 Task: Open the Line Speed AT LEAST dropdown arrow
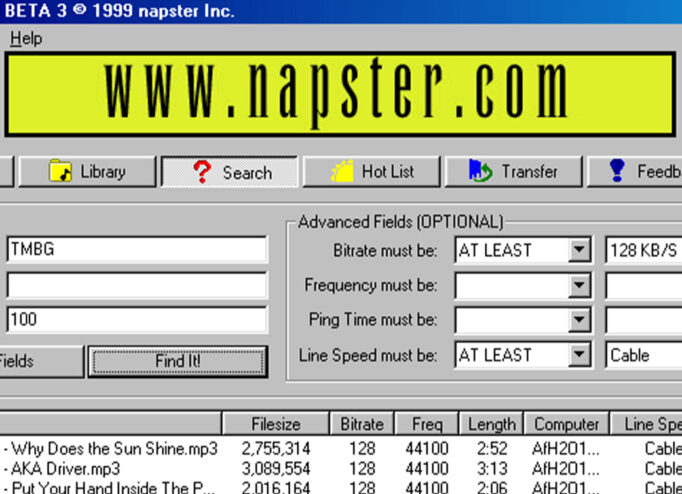[x=579, y=355]
